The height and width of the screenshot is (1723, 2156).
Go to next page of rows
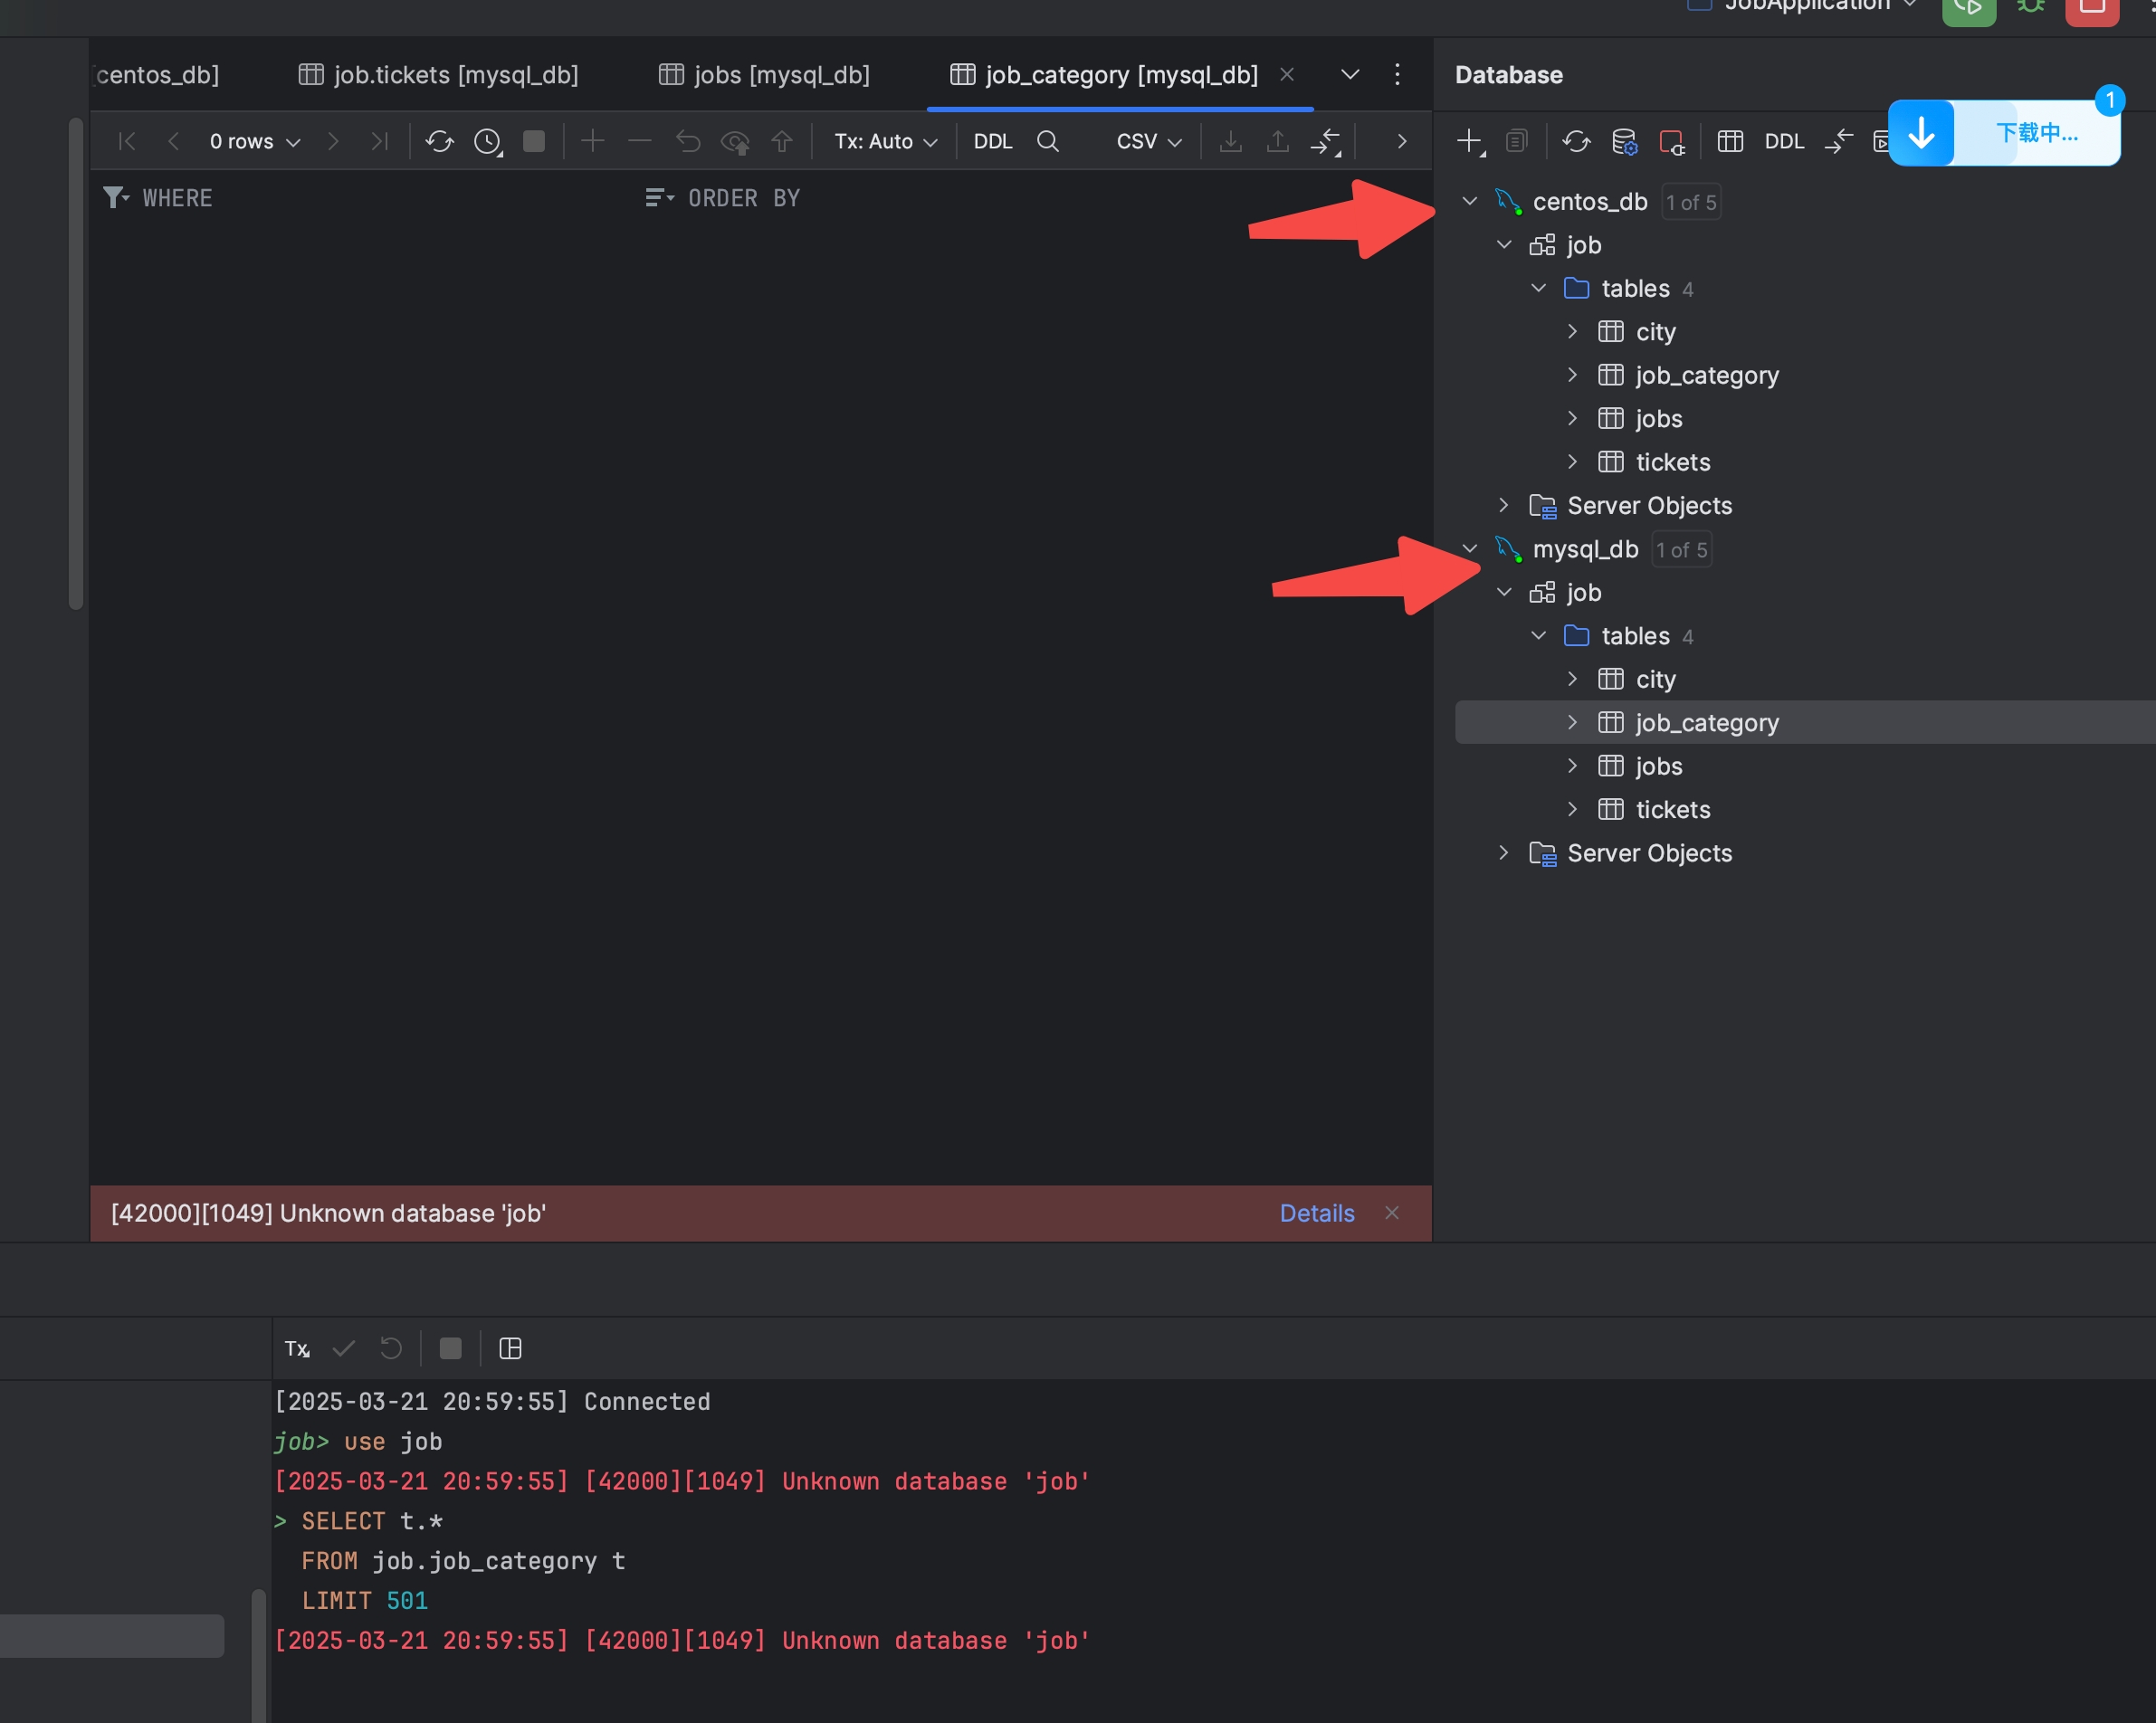click(x=333, y=141)
